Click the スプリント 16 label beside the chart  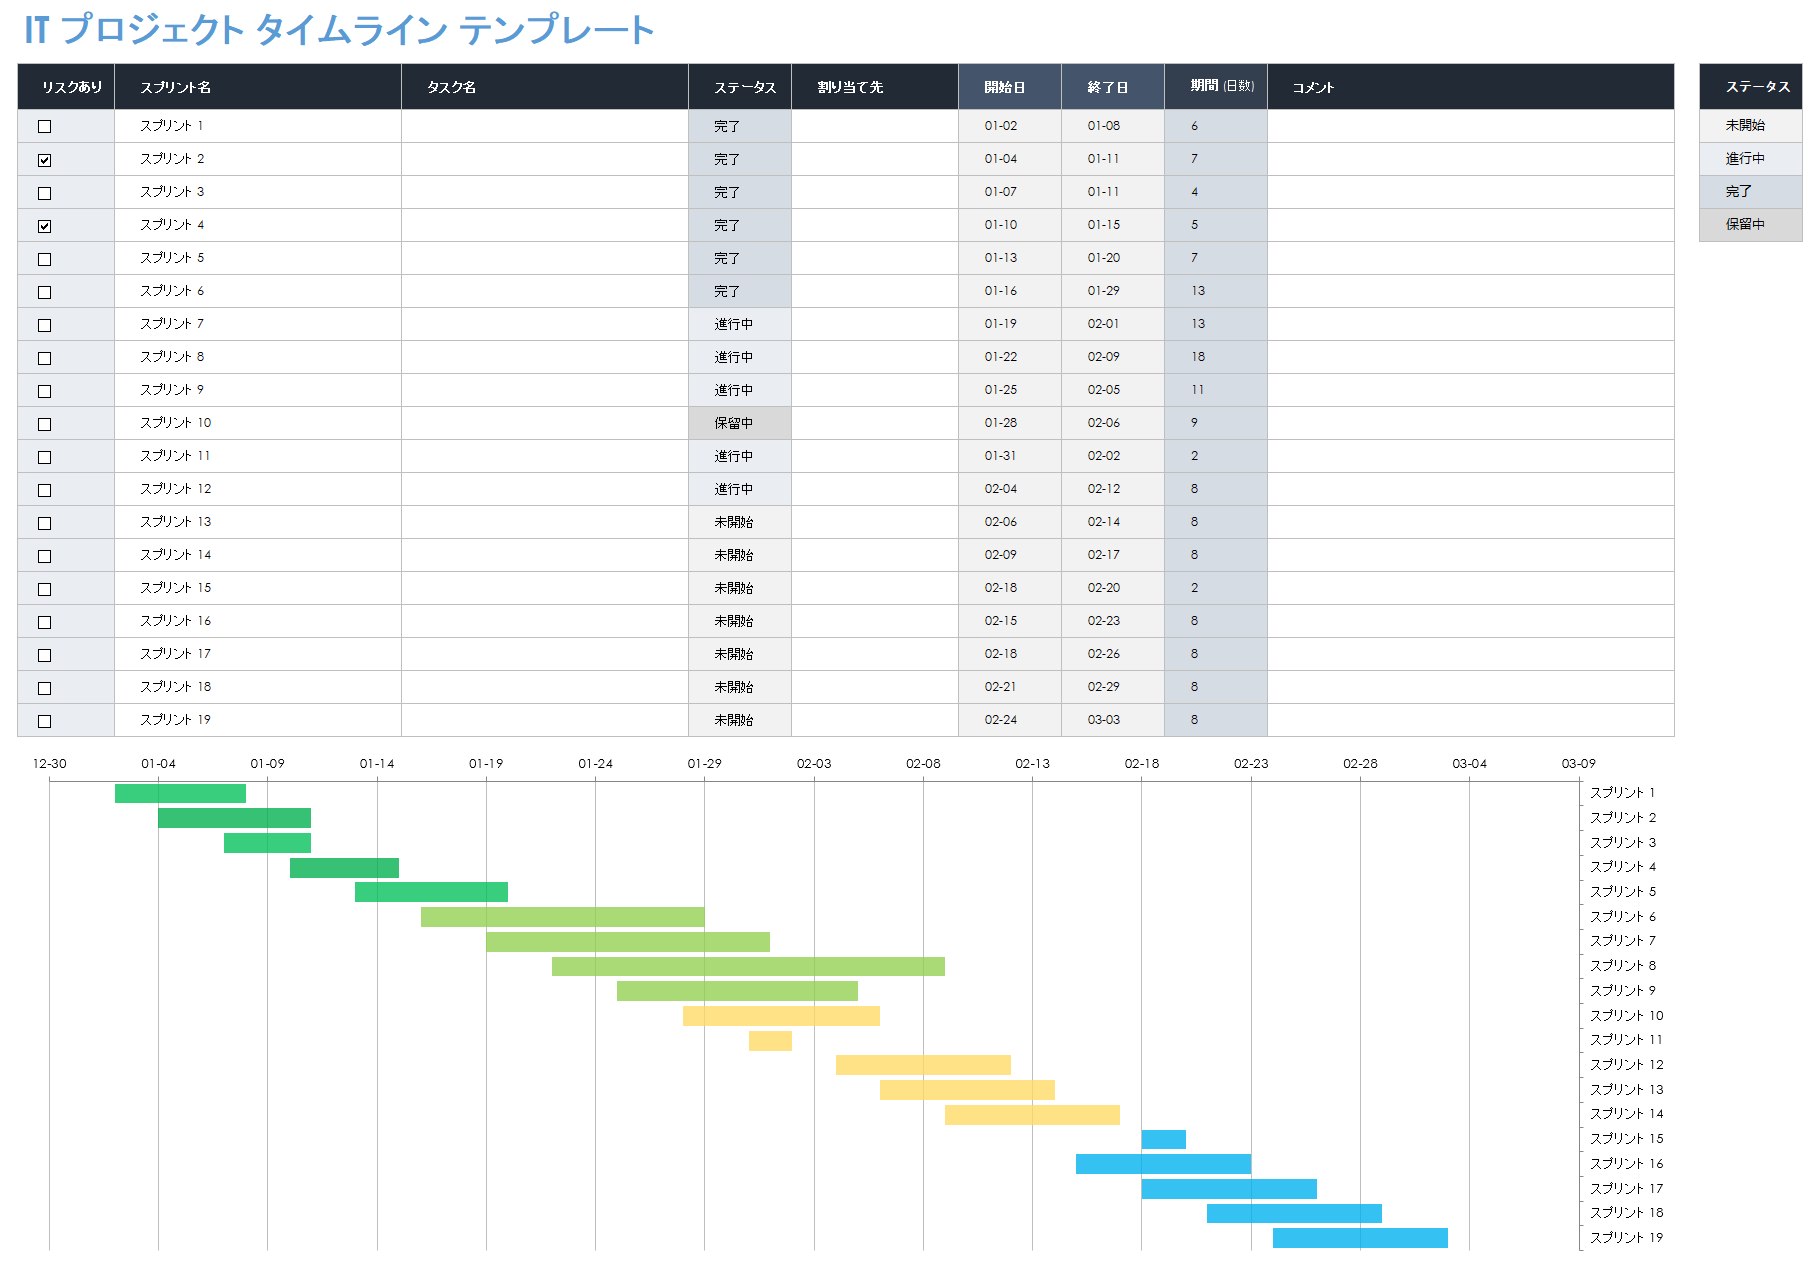[1627, 1164]
